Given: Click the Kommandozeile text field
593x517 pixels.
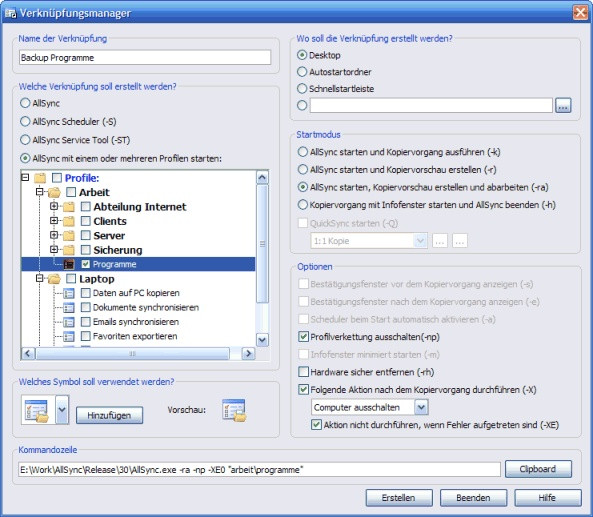Looking at the screenshot, I should click(259, 470).
